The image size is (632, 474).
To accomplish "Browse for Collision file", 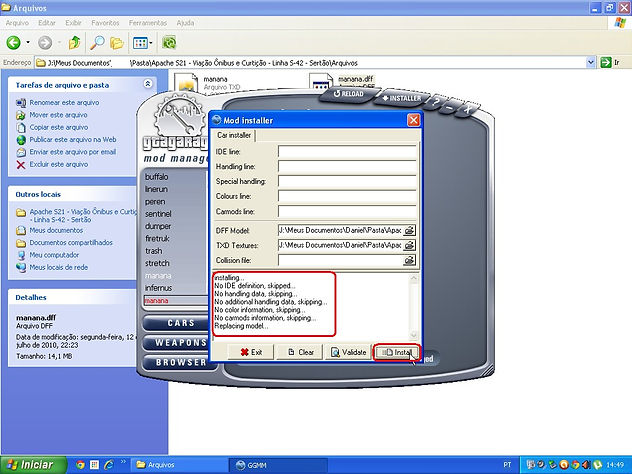I will point(409,260).
